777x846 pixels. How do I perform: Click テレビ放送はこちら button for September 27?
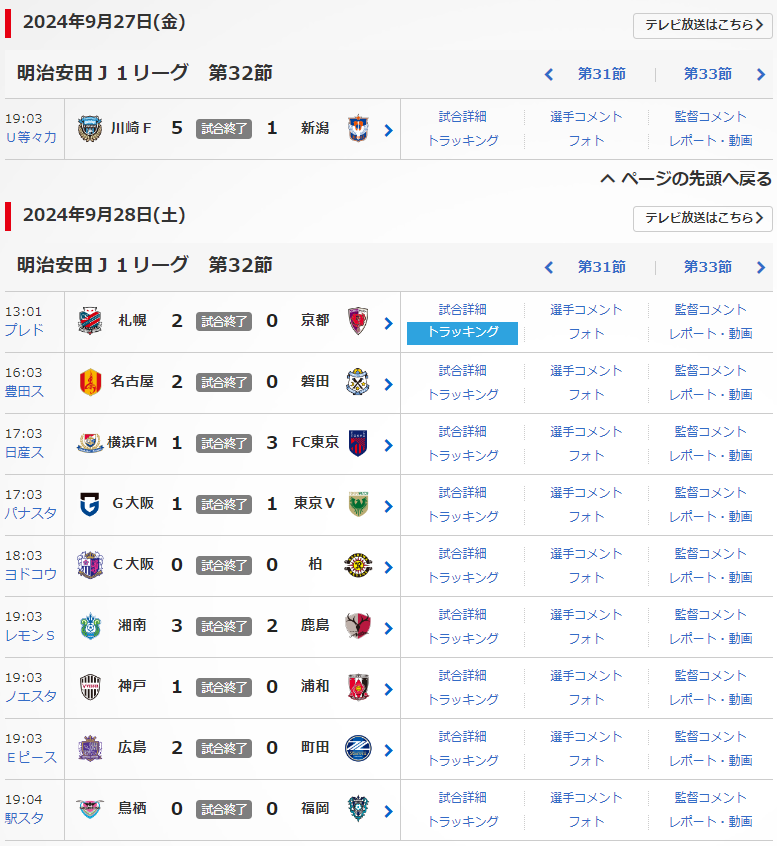pyautogui.click(x=702, y=25)
